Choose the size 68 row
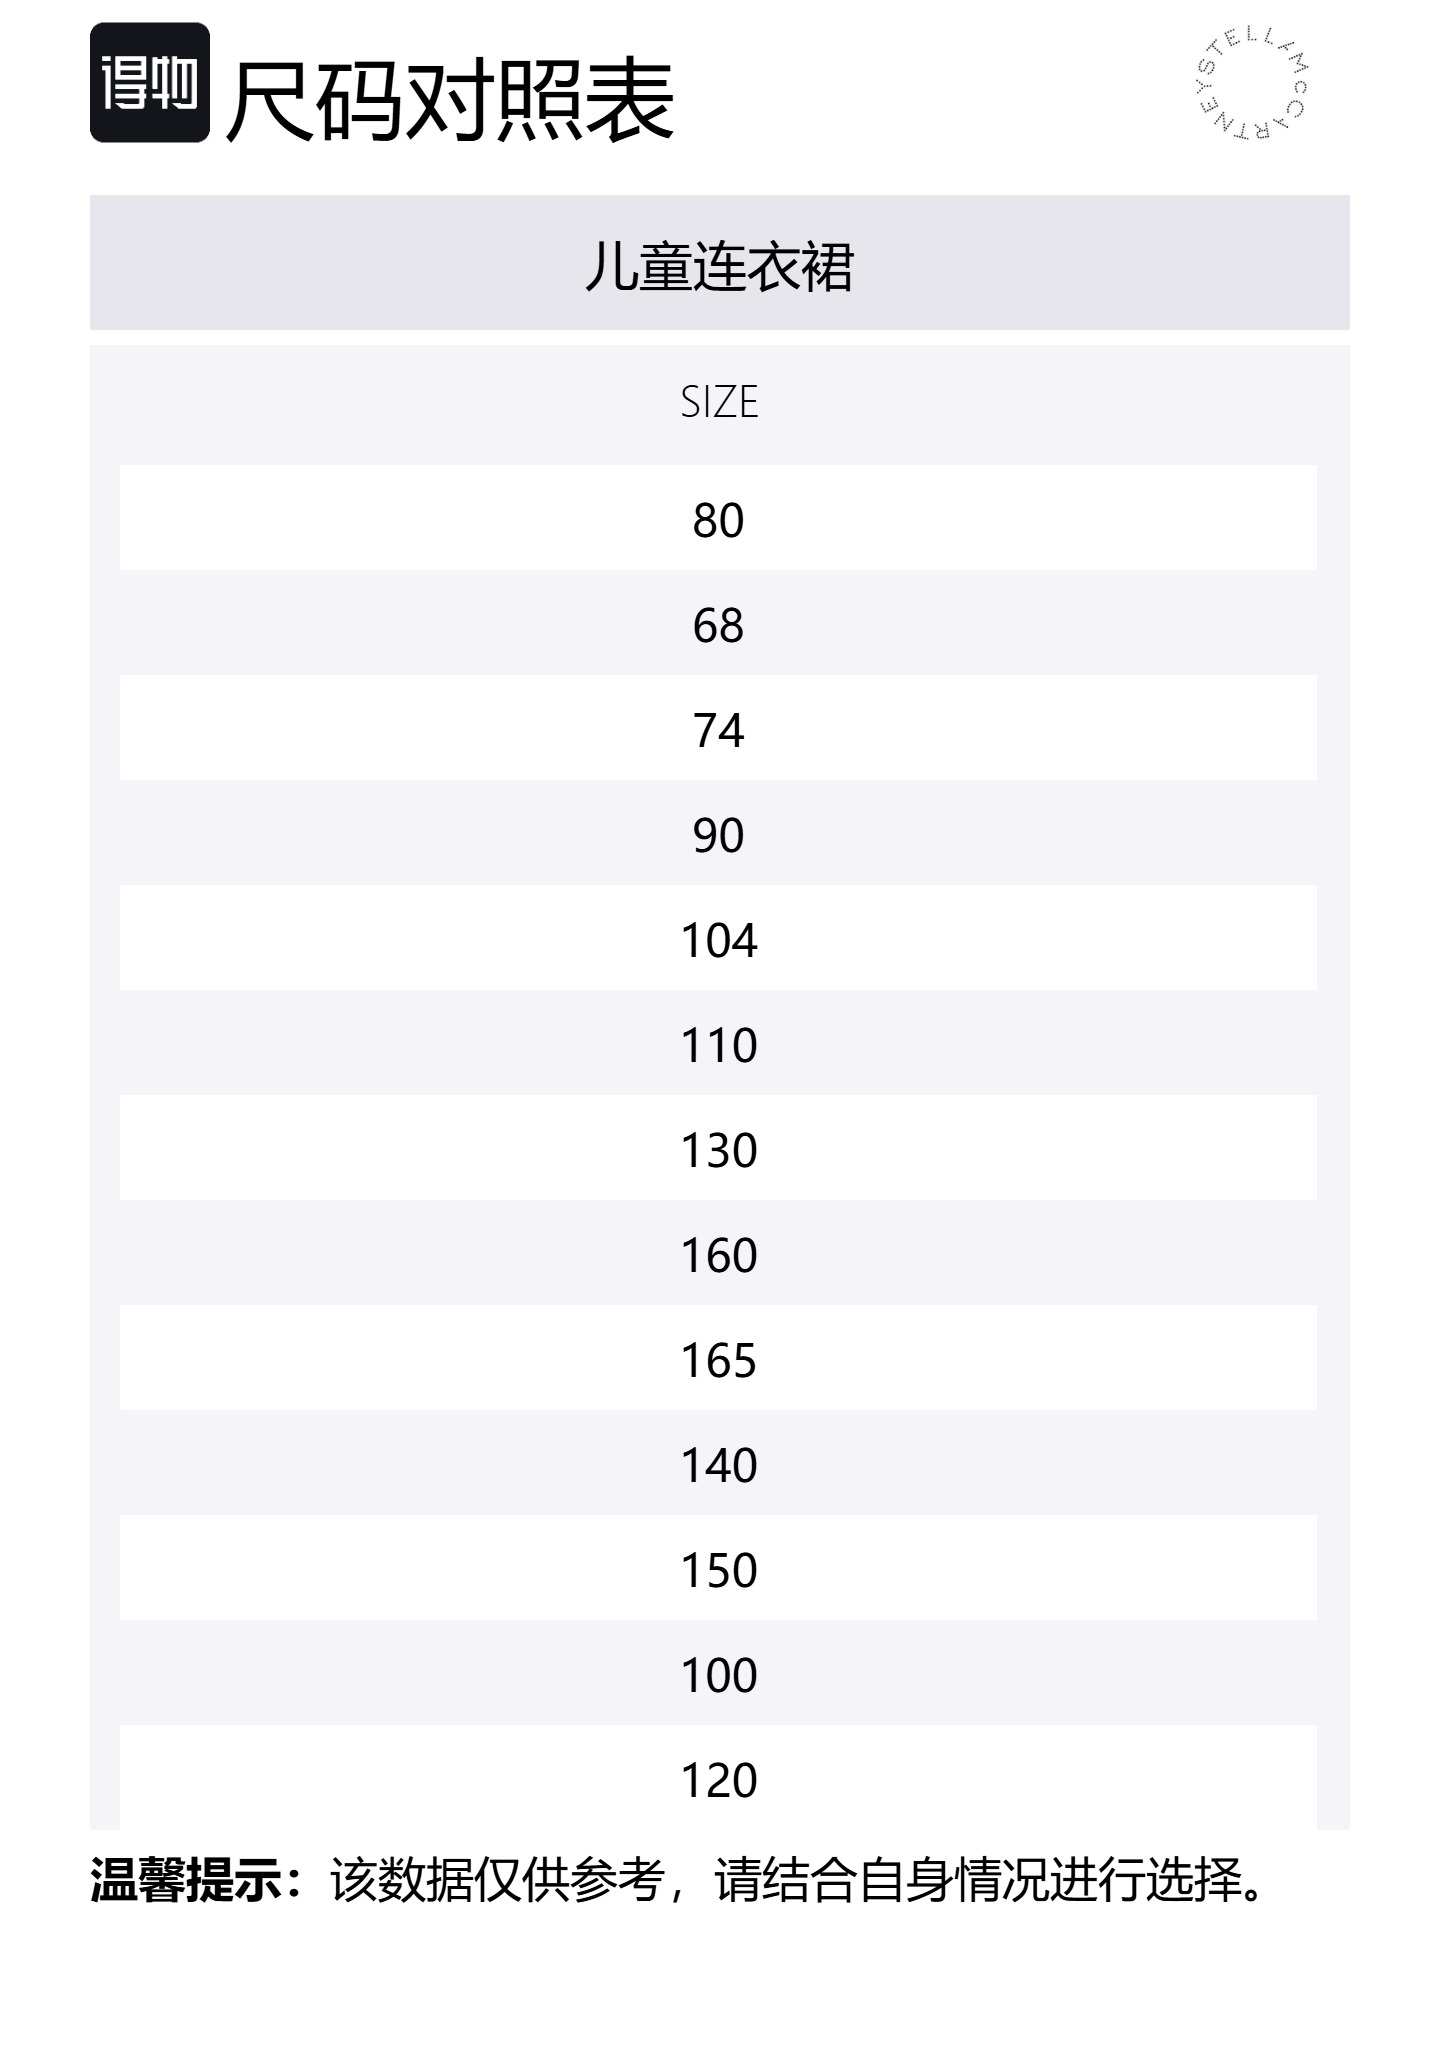Viewport: 1440px width, 2052px height. pyautogui.click(x=719, y=625)
